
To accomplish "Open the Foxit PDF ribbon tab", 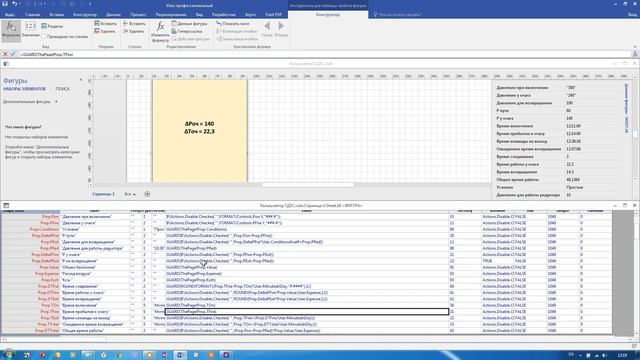I will pos(273,14).
